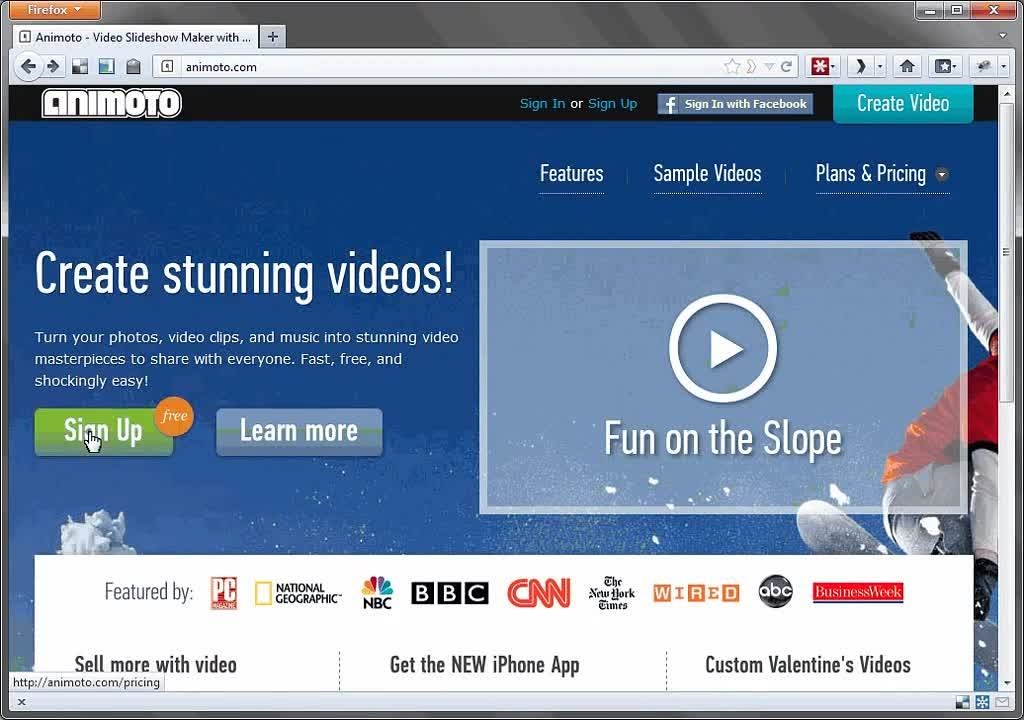
Task: Click the Animoto logo
Action: [112, 103]
